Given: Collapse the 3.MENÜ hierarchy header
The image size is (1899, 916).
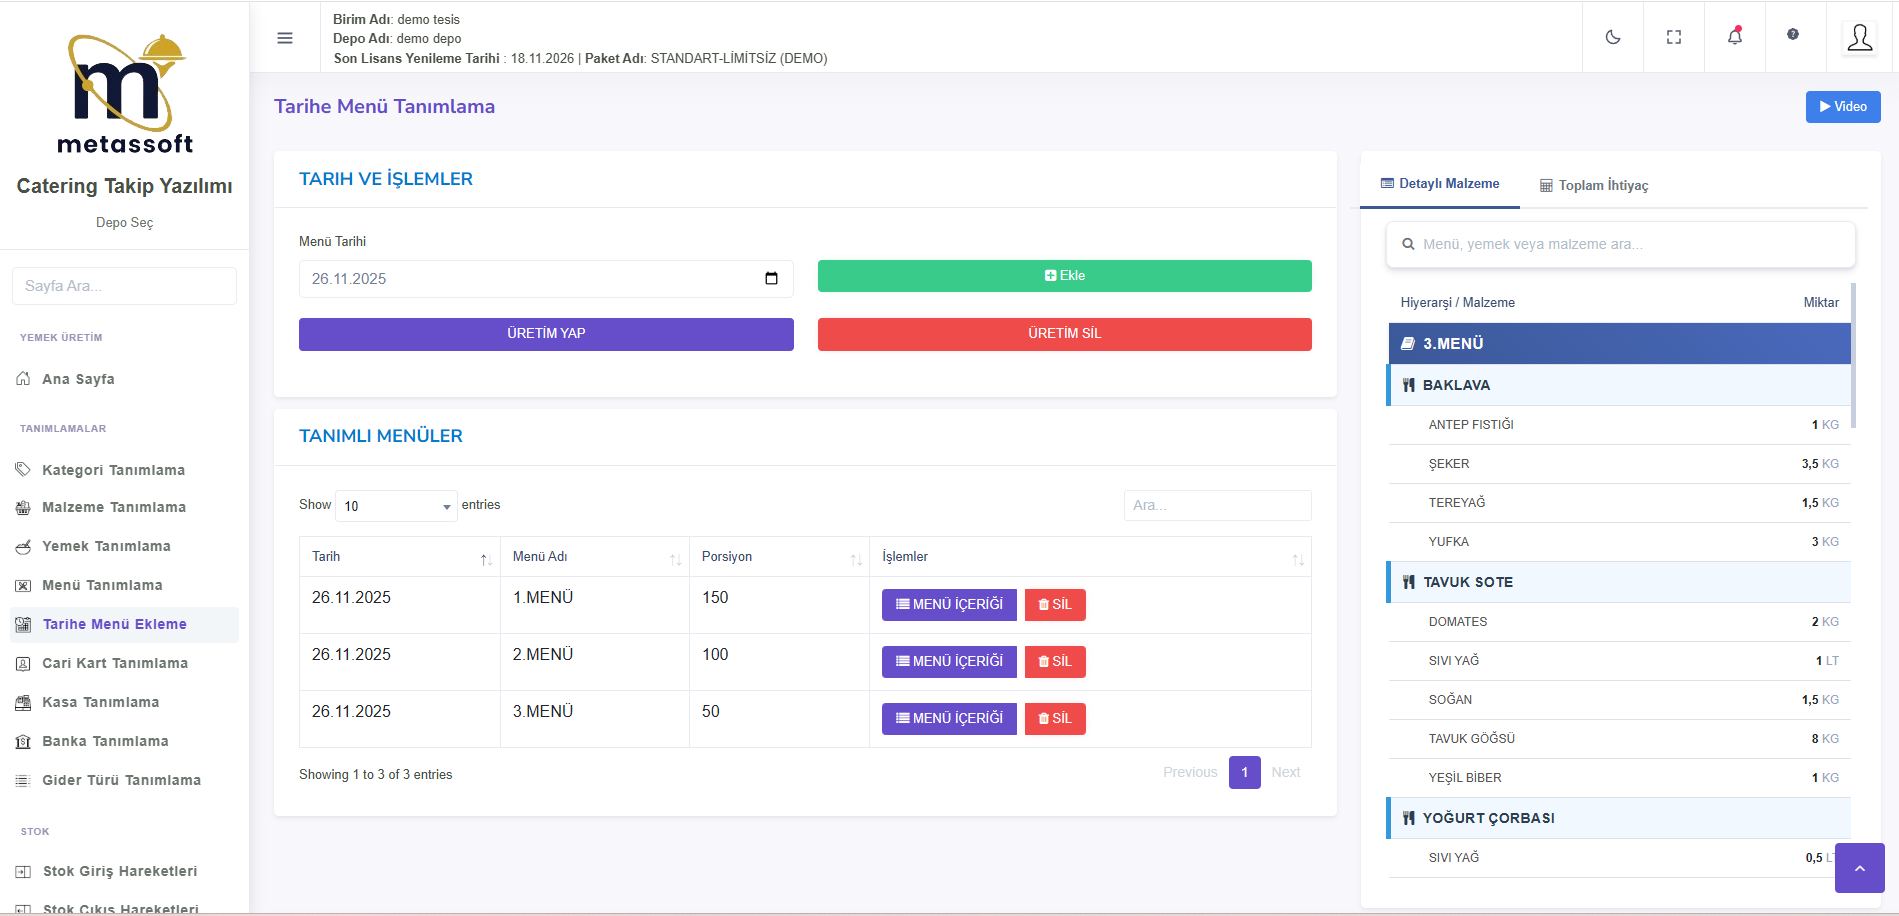Looking at the screenshot, I should pos(1619,344).
